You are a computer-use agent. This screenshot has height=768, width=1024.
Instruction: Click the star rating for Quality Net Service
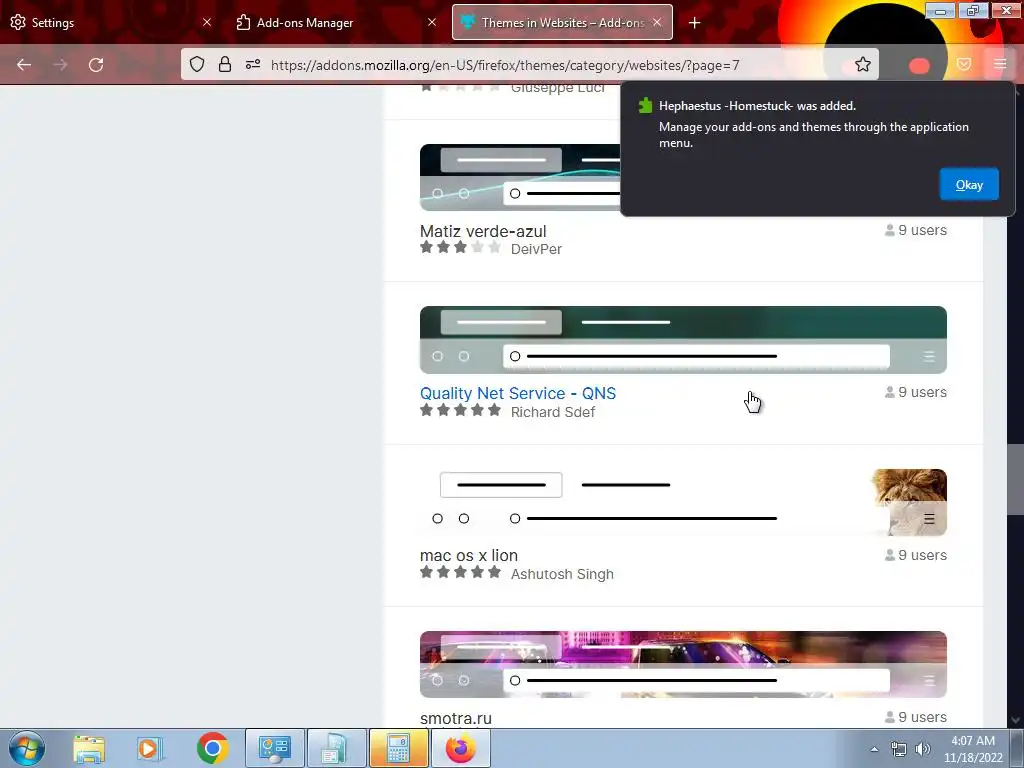(x=460, y=410)
